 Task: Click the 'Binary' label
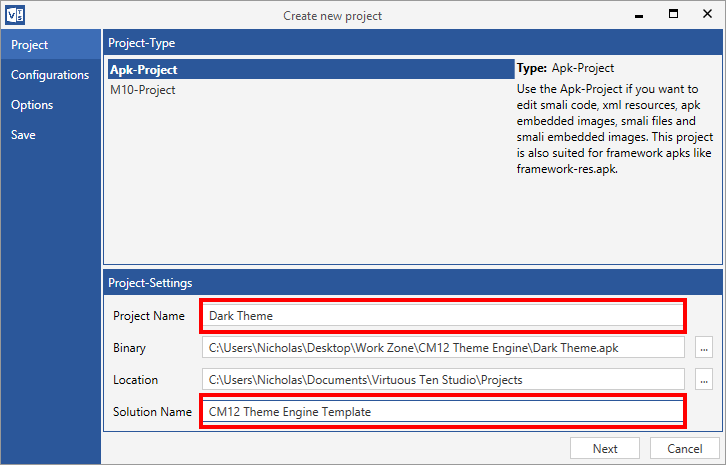click(x=129, y=348)
